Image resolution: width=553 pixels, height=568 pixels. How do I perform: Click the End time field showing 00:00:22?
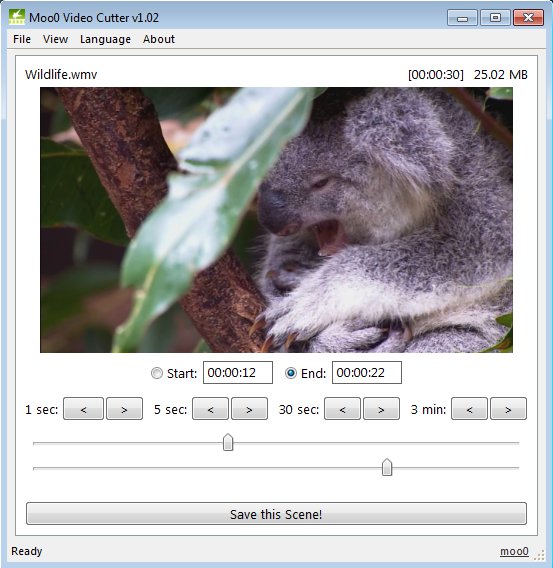(367, 372)
